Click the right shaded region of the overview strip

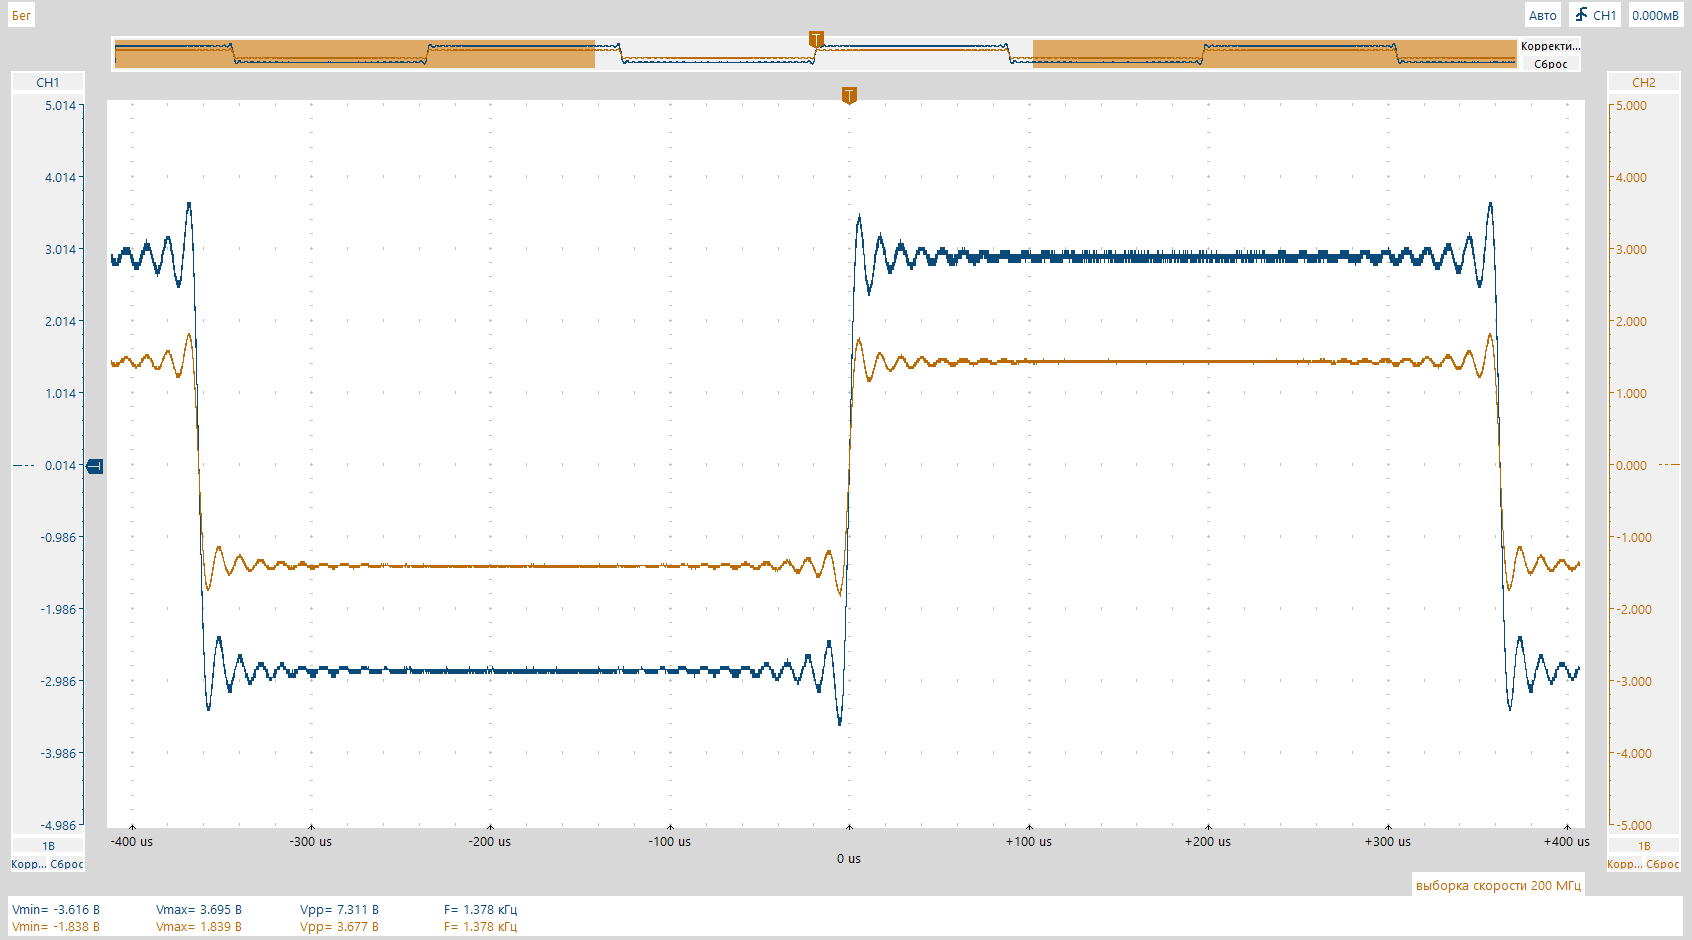click(1275, 54)
